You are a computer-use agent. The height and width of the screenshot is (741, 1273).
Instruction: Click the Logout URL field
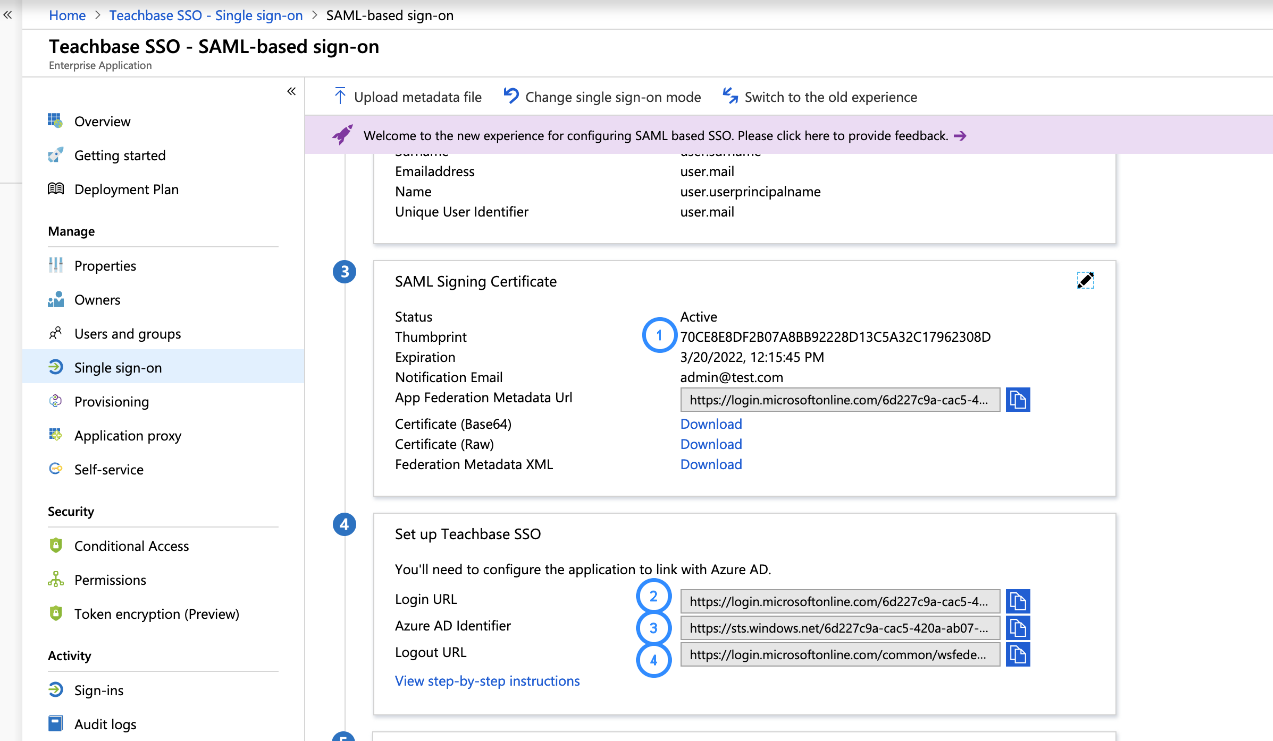pos(840,655)
